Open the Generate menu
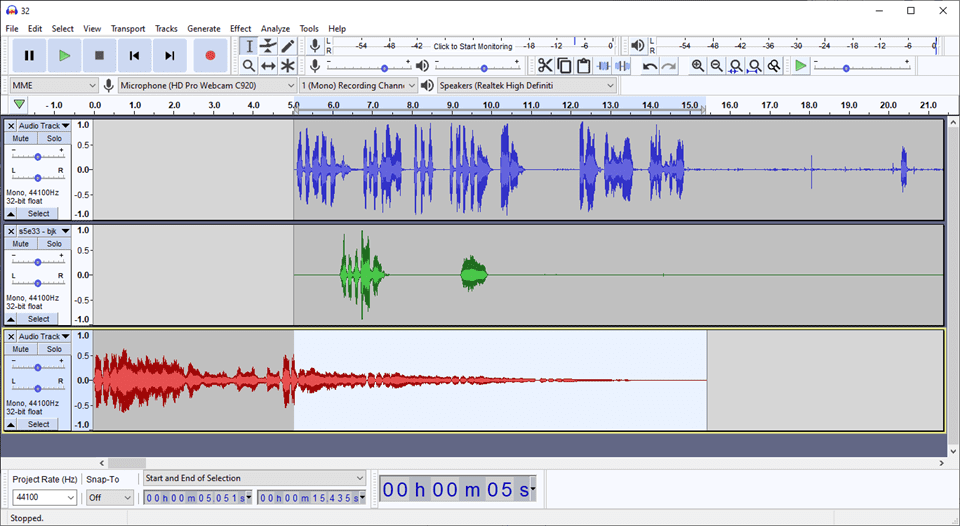The width and height of the screenshot is (960, 526). 203,29
